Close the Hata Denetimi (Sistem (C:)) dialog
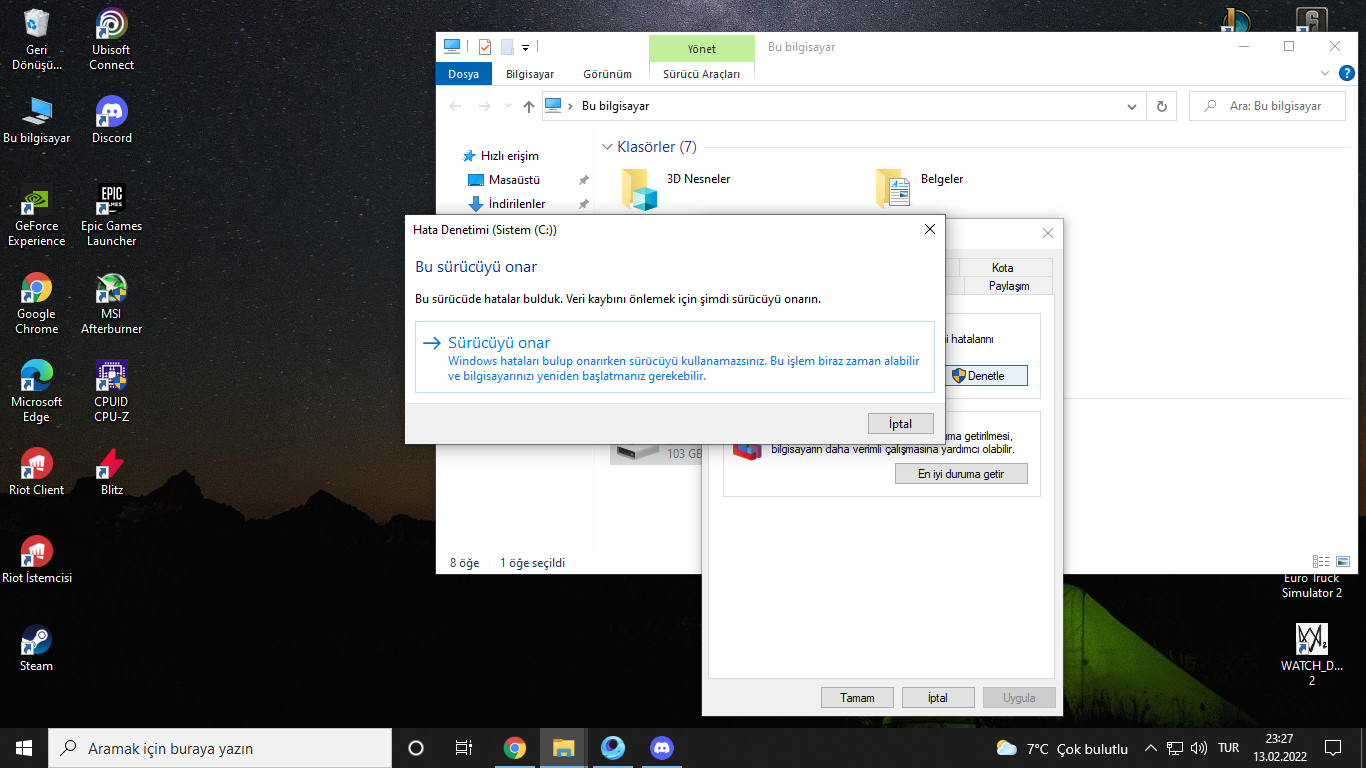The image size is (1366, 768). pos(930,229)
